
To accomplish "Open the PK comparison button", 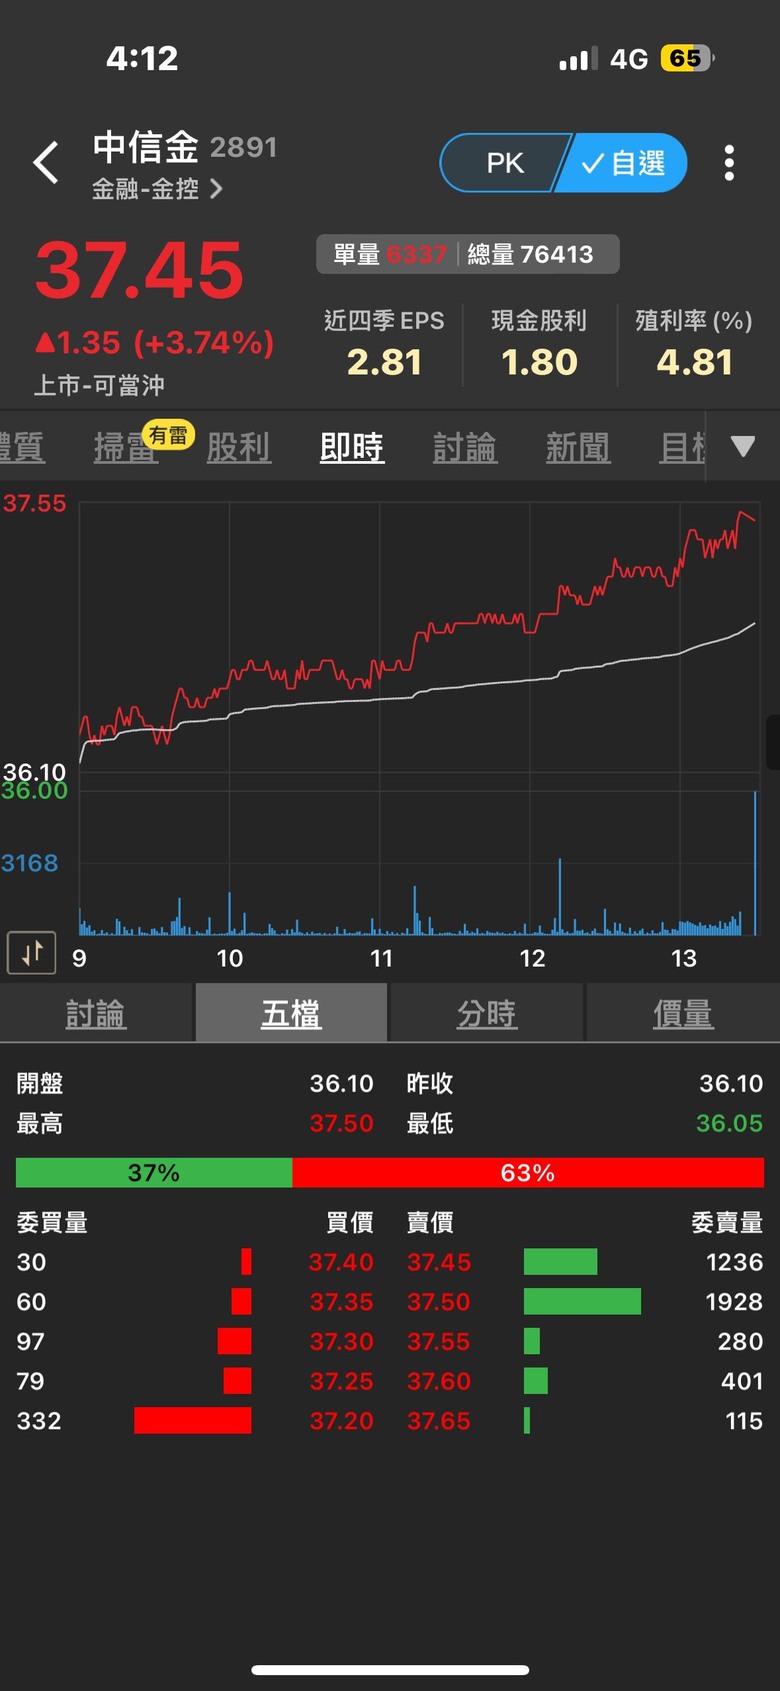I will click(x=505, y=163).
